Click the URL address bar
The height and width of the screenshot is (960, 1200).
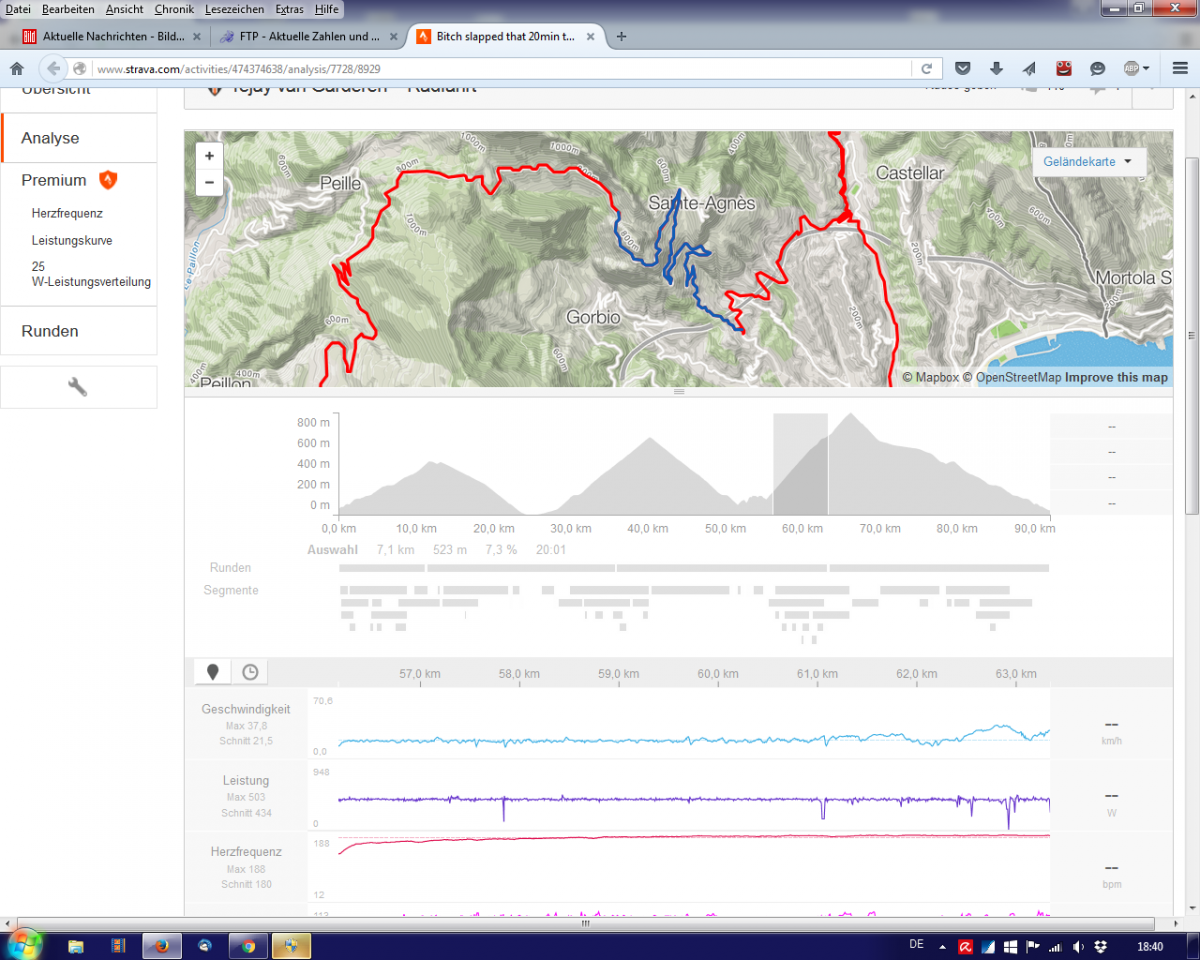[x=500, y=69]
